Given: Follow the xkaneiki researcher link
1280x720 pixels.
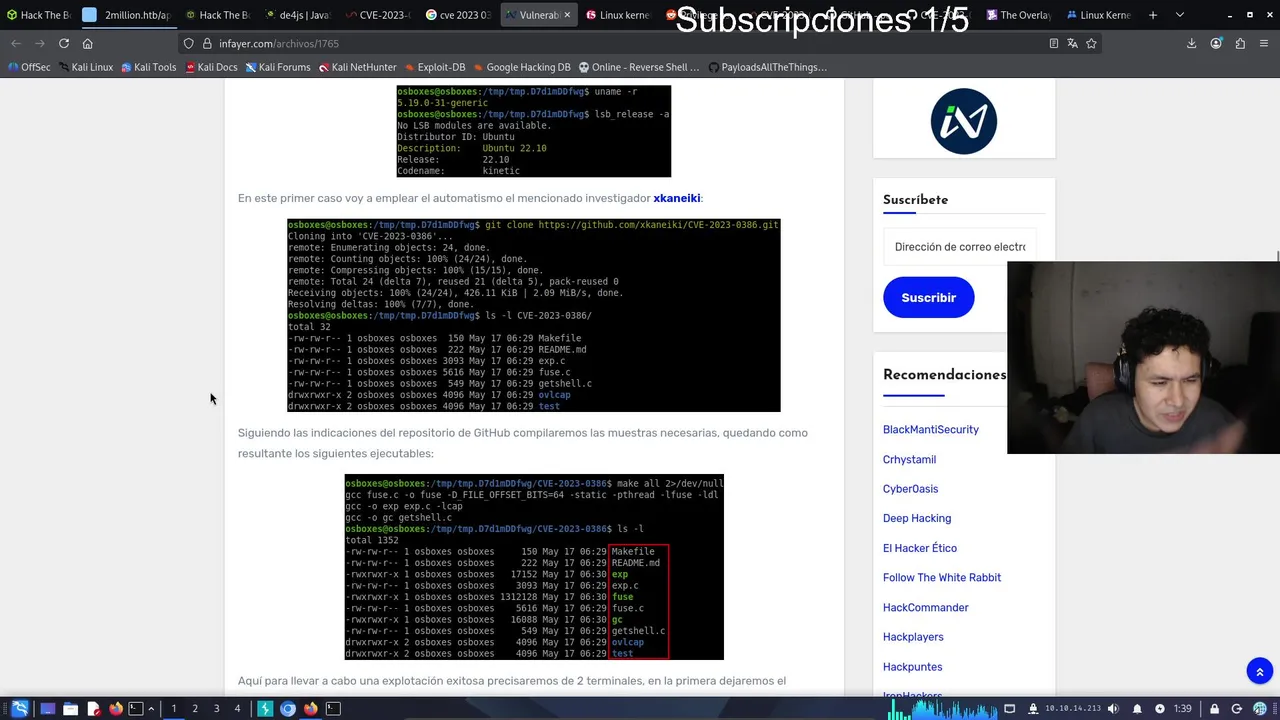Looking at the screenshot, I should 677,198.
